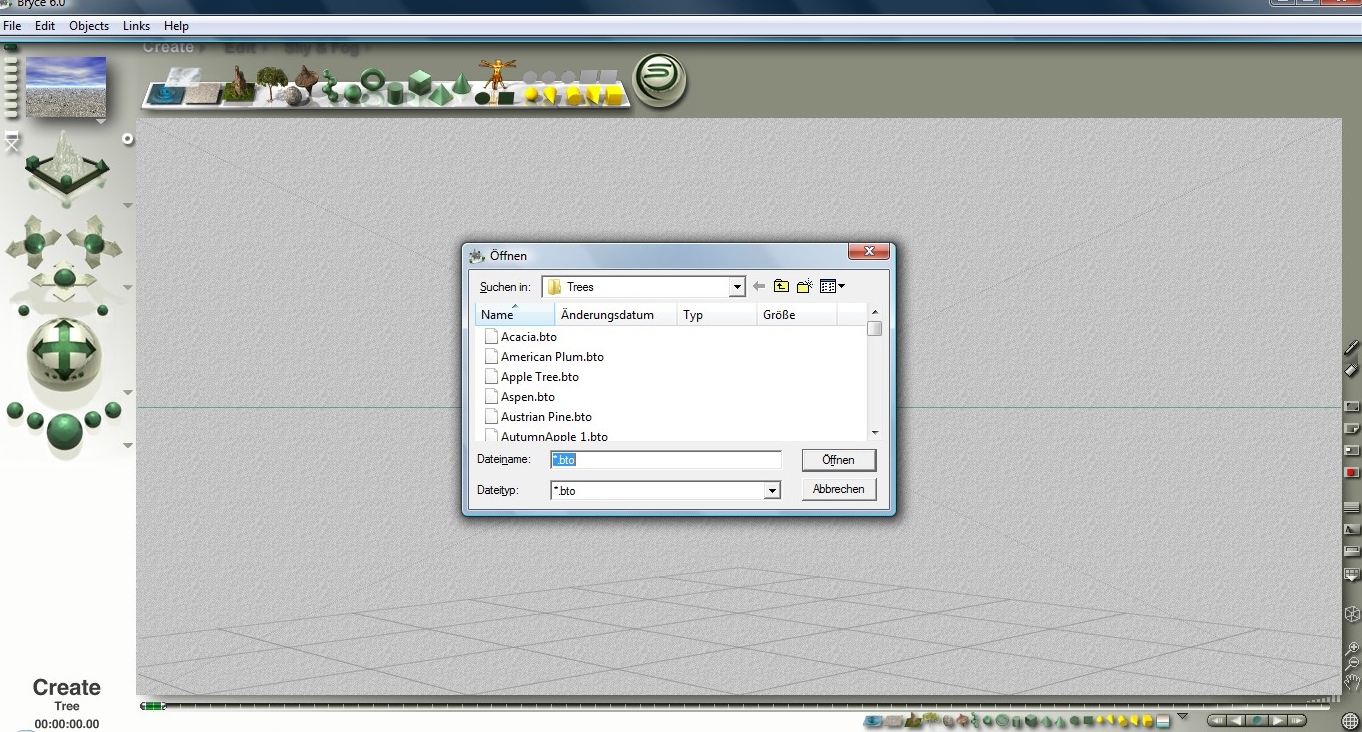
Task: Go up one folder level
Action: [x=781, y=287]
